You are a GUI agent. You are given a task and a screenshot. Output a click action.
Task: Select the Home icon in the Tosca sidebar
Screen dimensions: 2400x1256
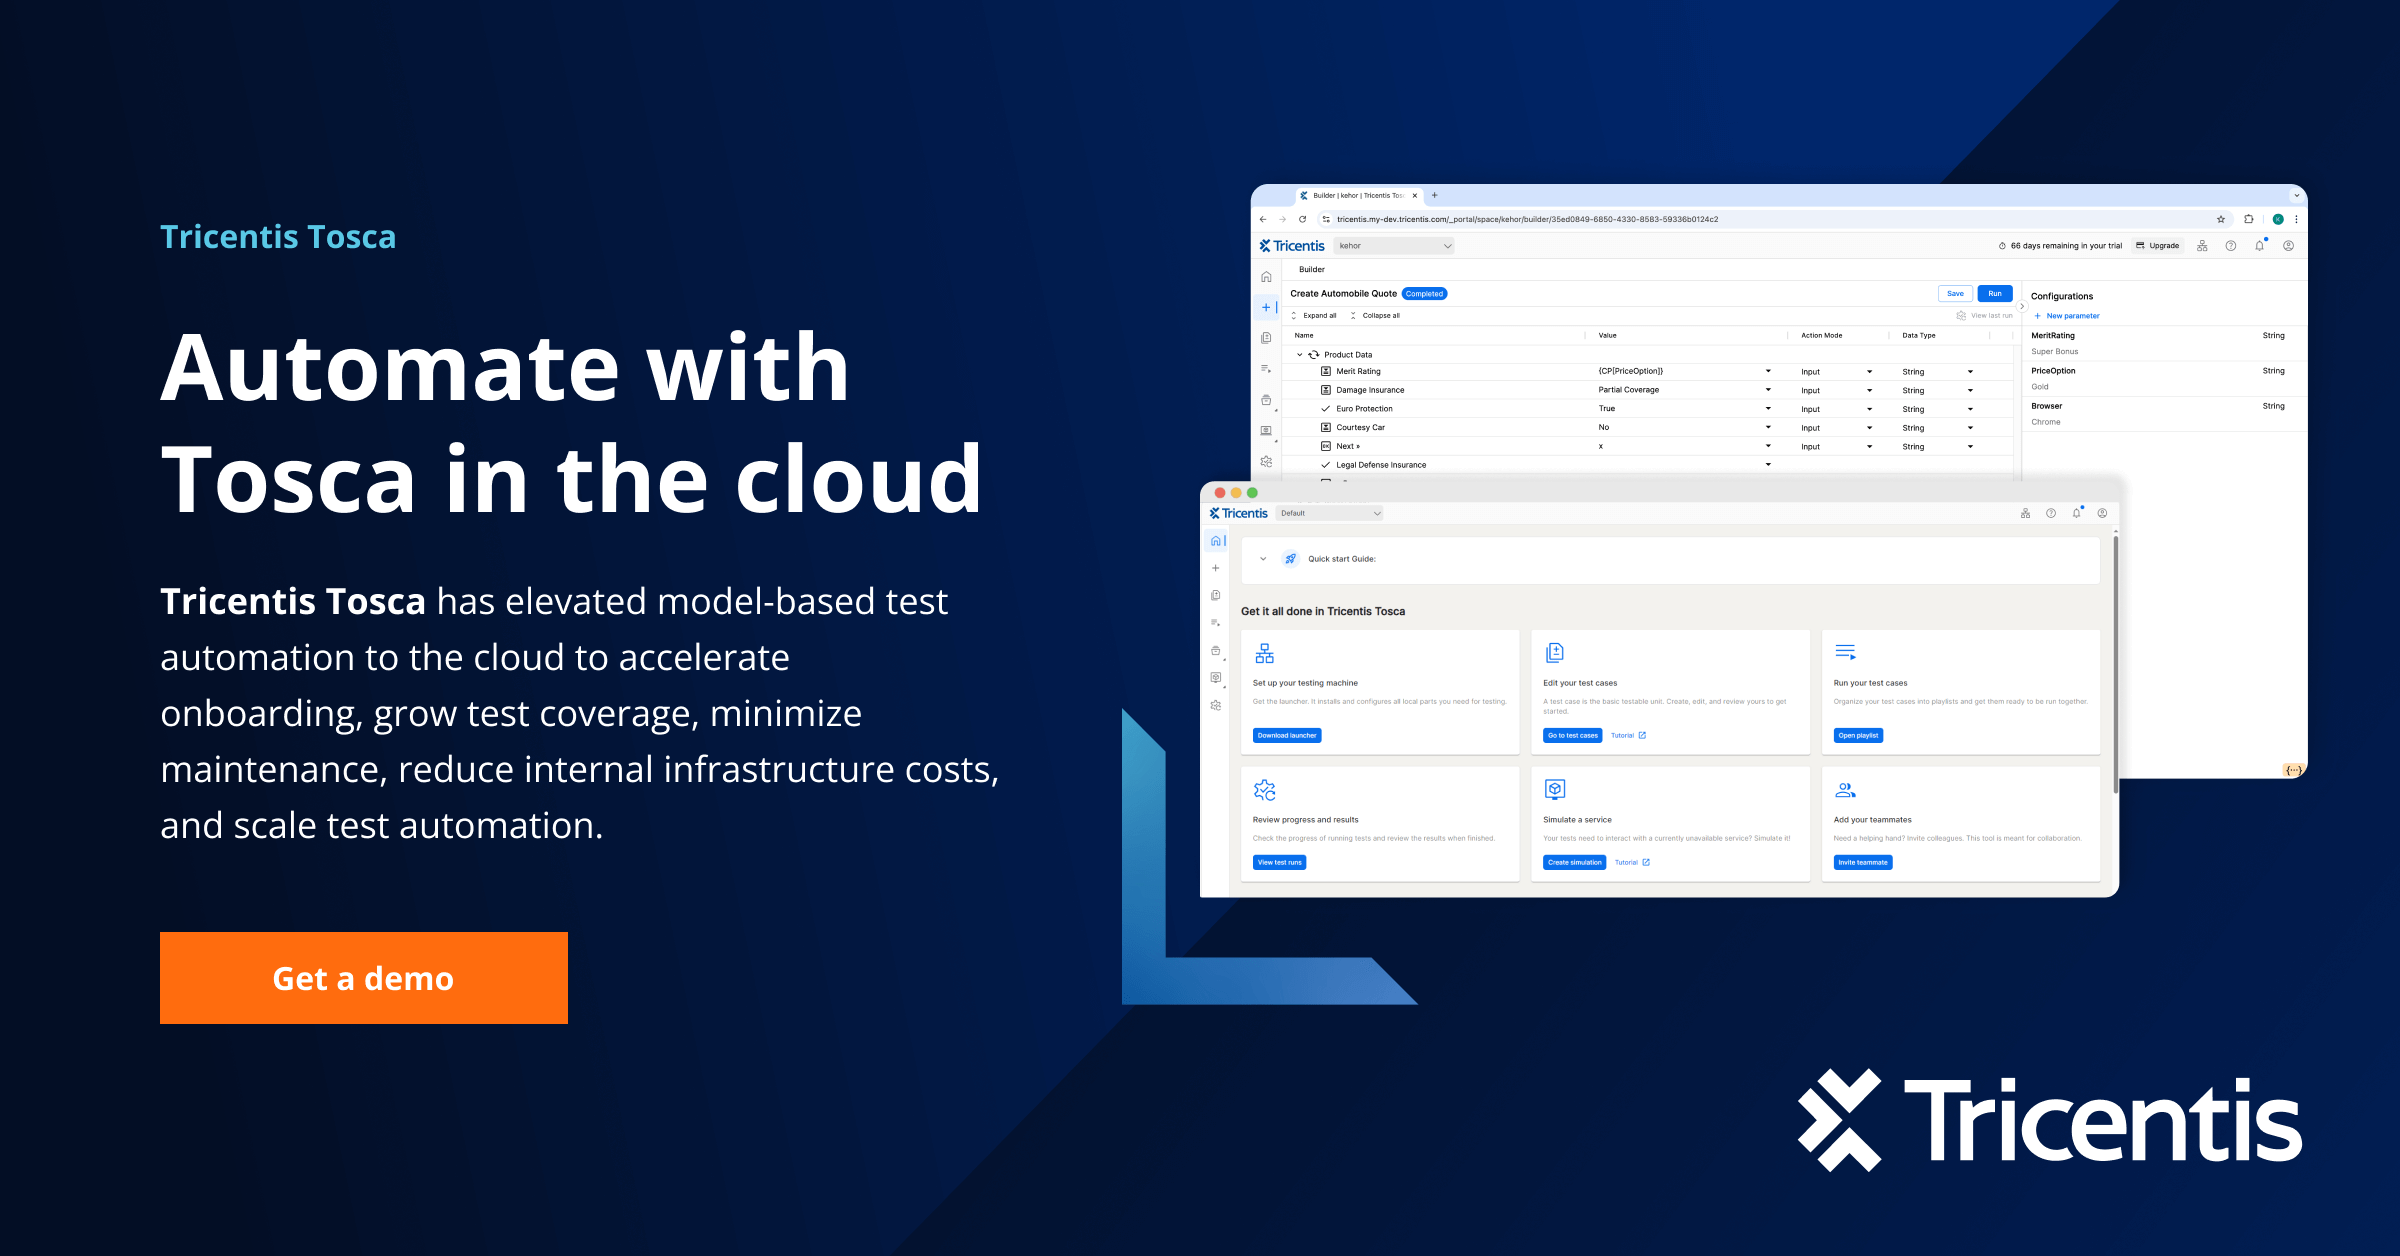point(1216,540)
